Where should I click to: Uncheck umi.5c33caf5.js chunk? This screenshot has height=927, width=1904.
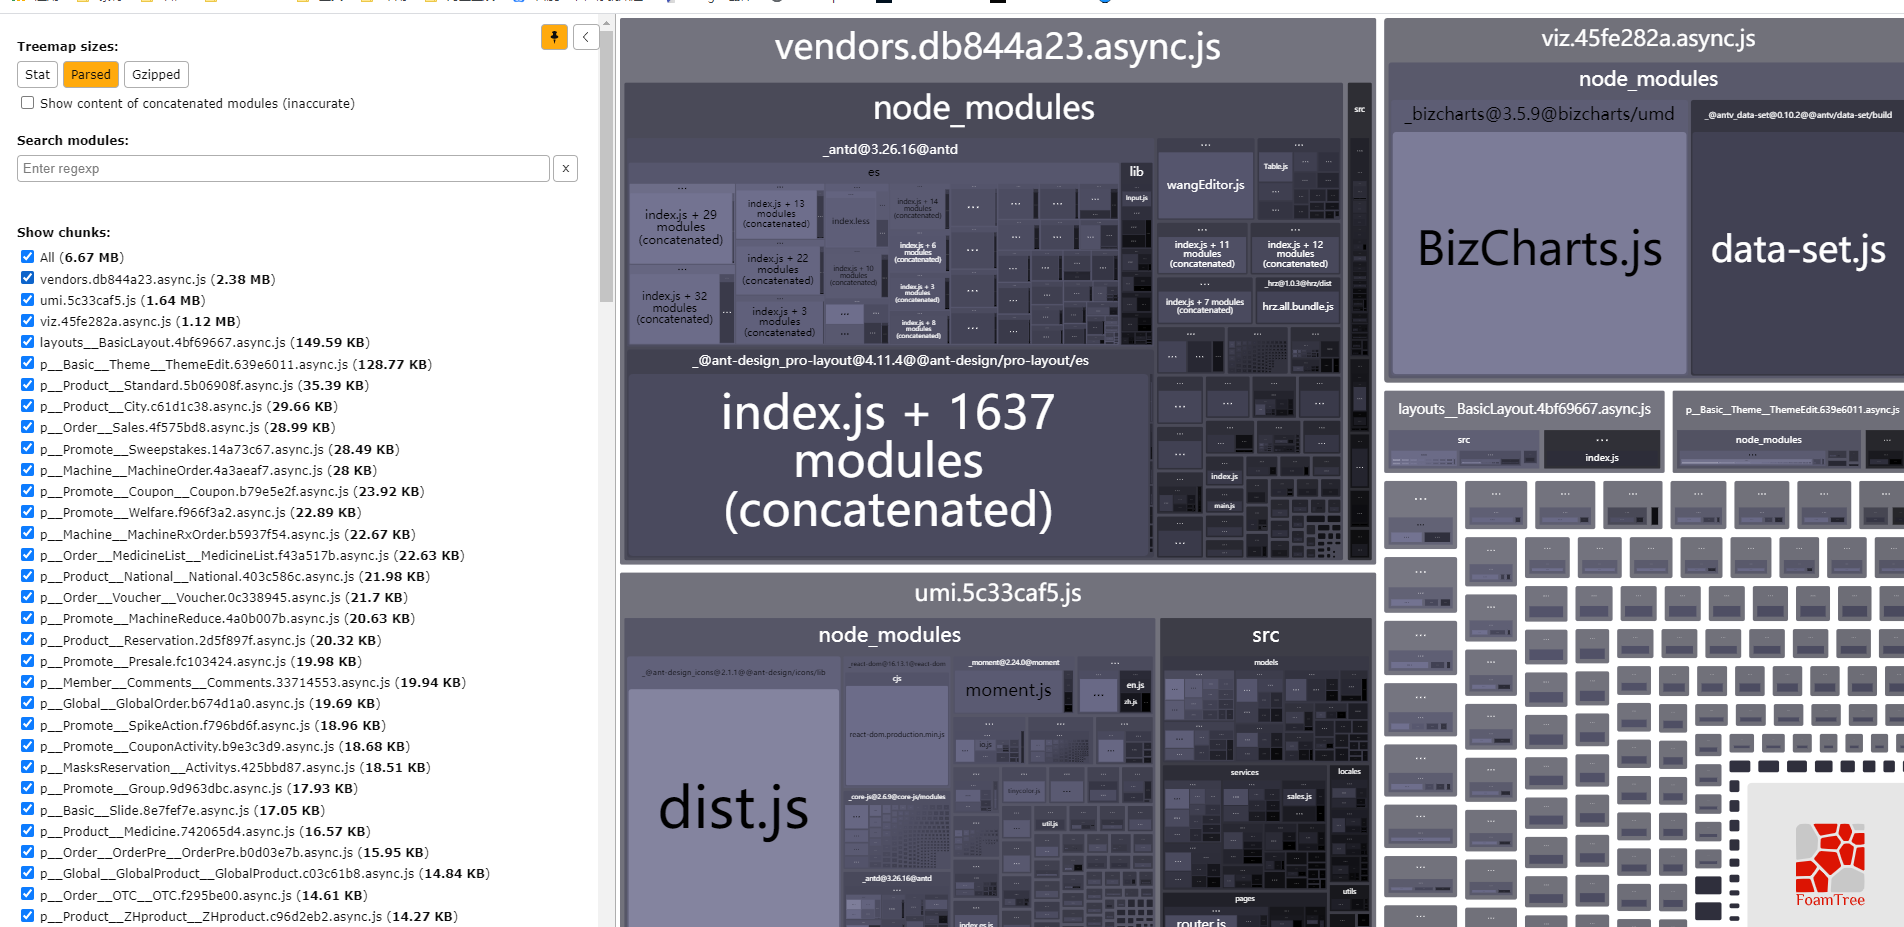(x=28, y=300)
